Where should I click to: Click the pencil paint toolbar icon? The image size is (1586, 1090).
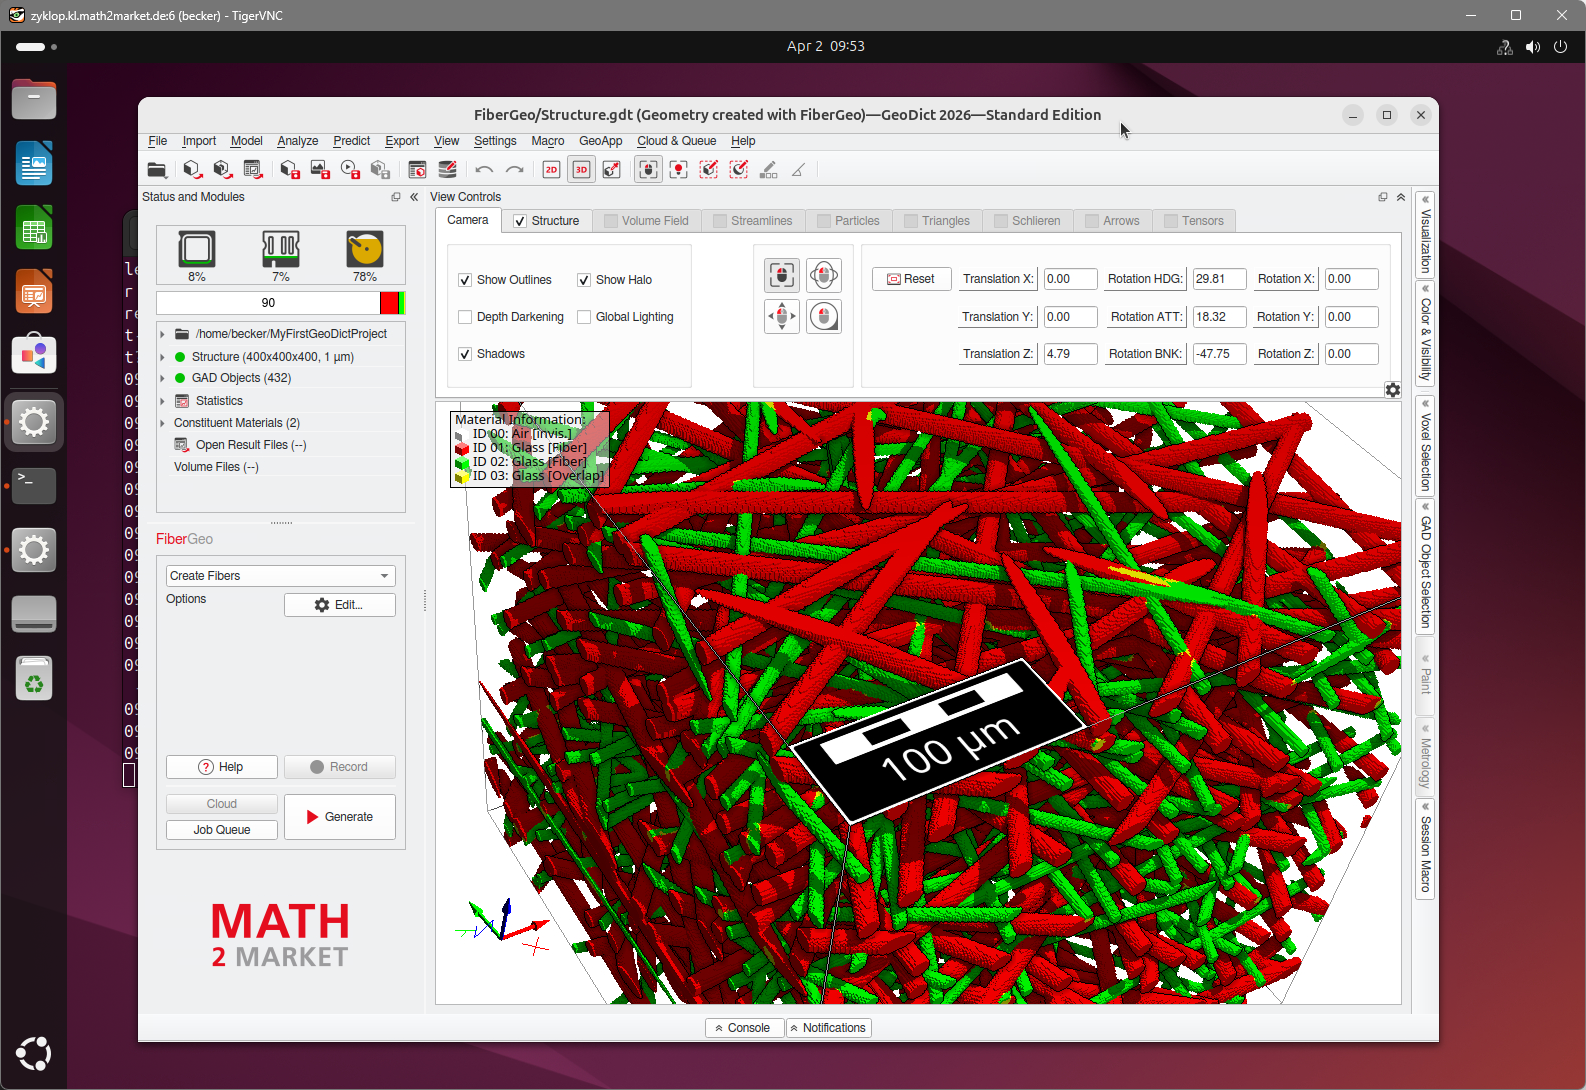(768, 170)
